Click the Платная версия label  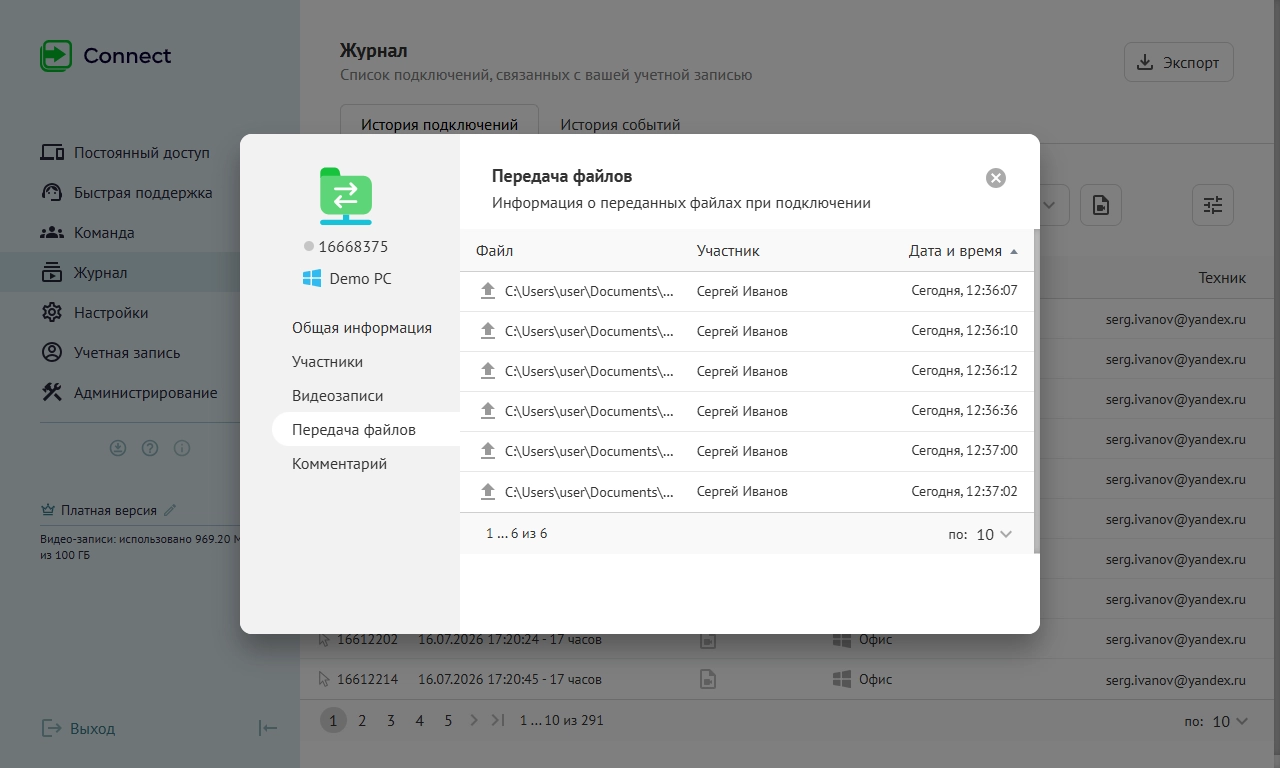coord(109,510)
